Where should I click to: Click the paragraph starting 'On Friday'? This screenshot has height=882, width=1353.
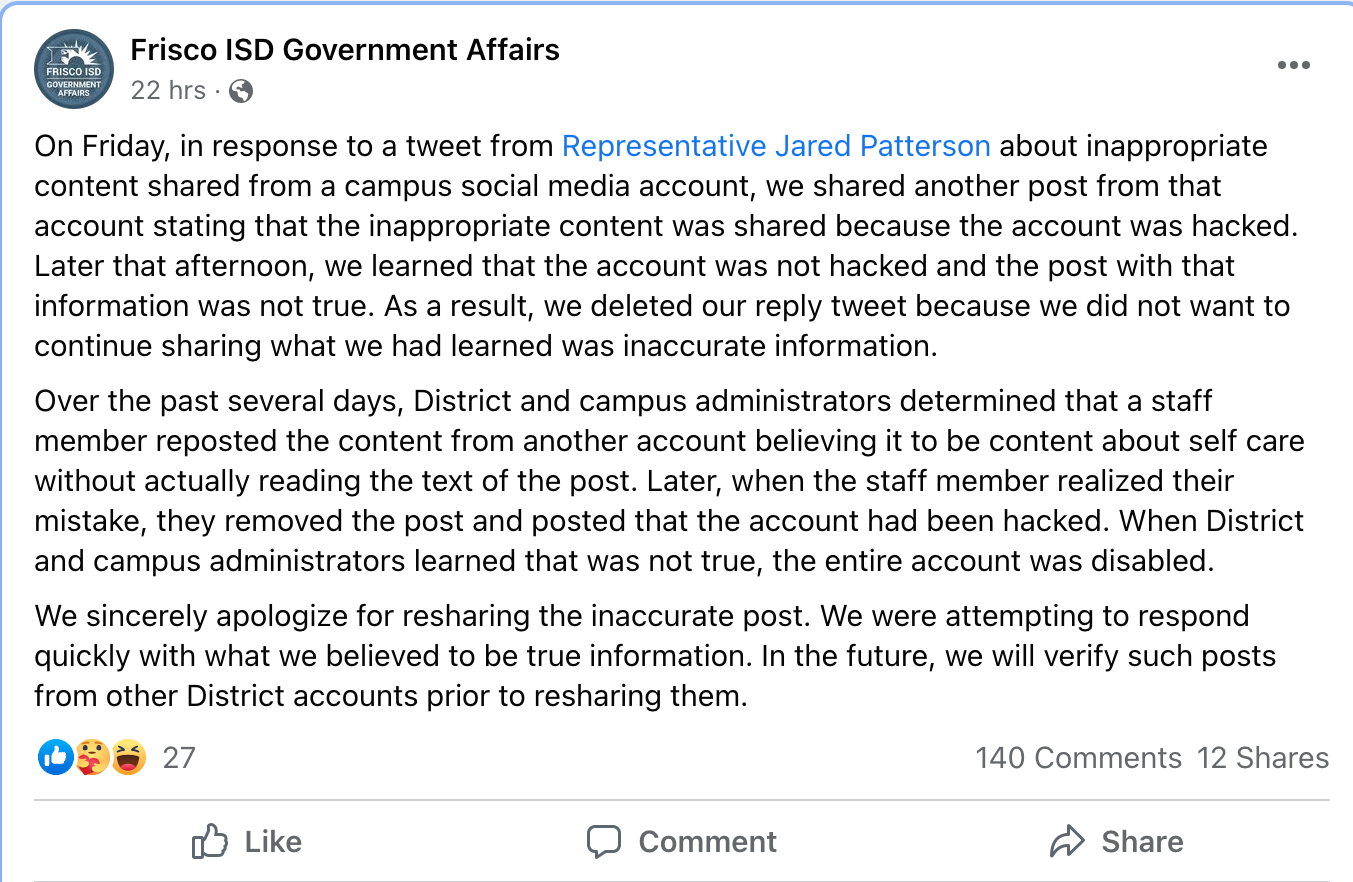pyautogui.click(x=660, y=246)
